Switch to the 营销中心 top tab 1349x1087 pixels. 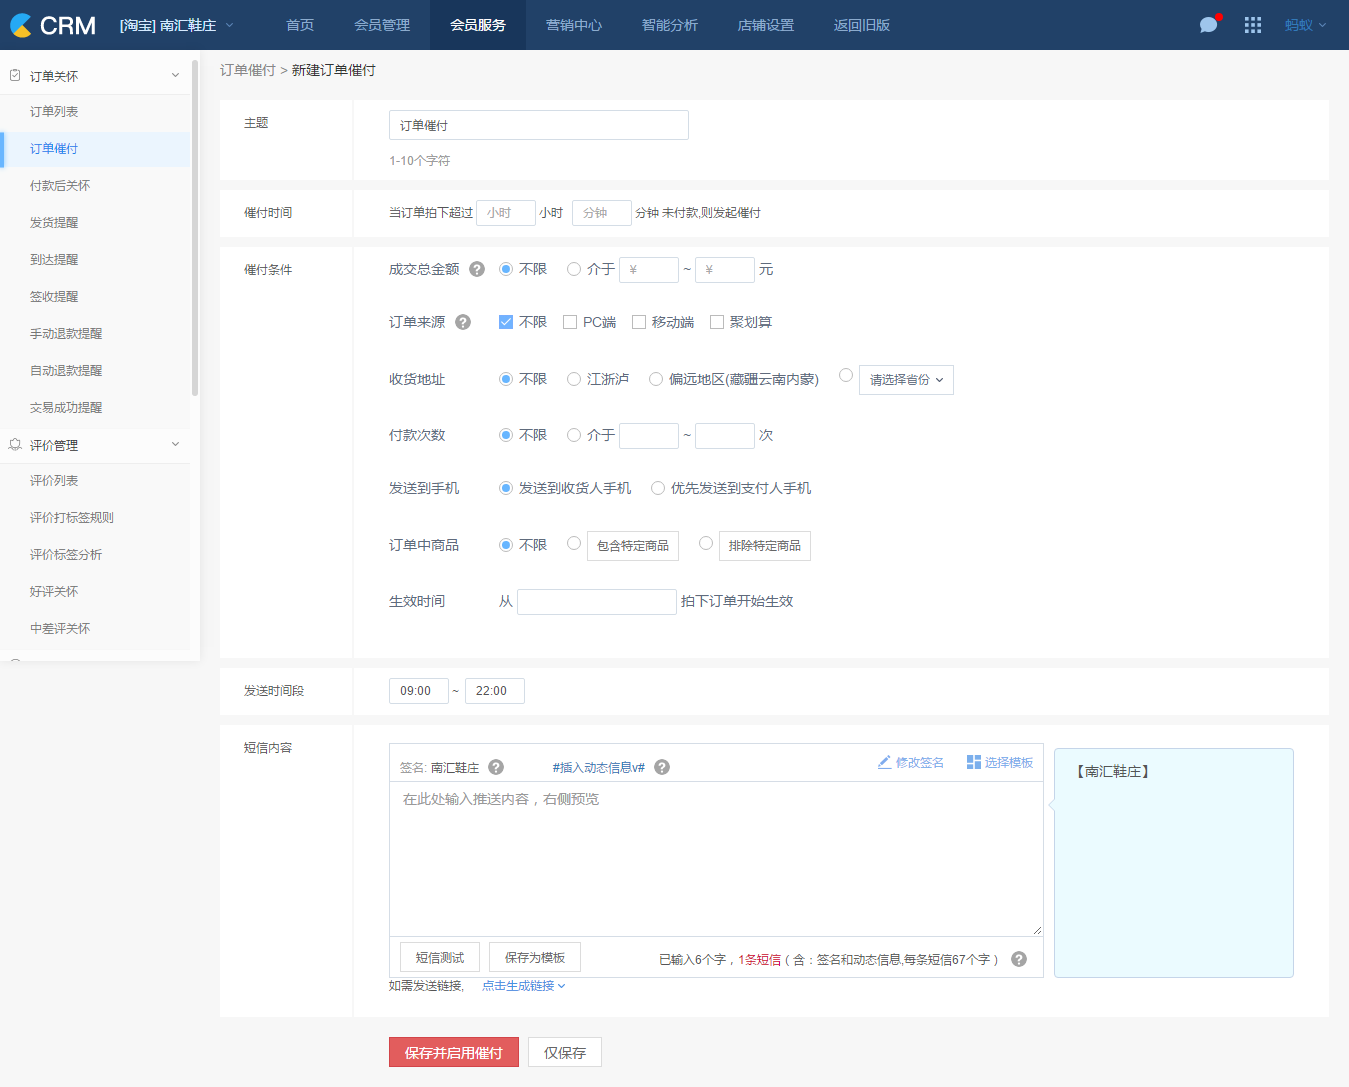pyautogui.click(x=574, y=25)
